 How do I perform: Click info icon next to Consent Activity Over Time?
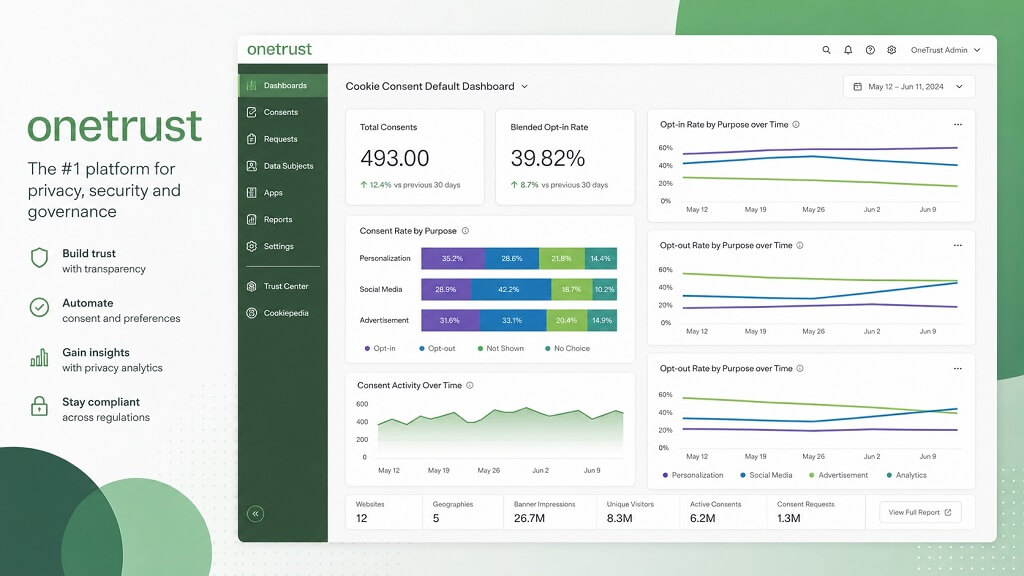pos(470,385)
